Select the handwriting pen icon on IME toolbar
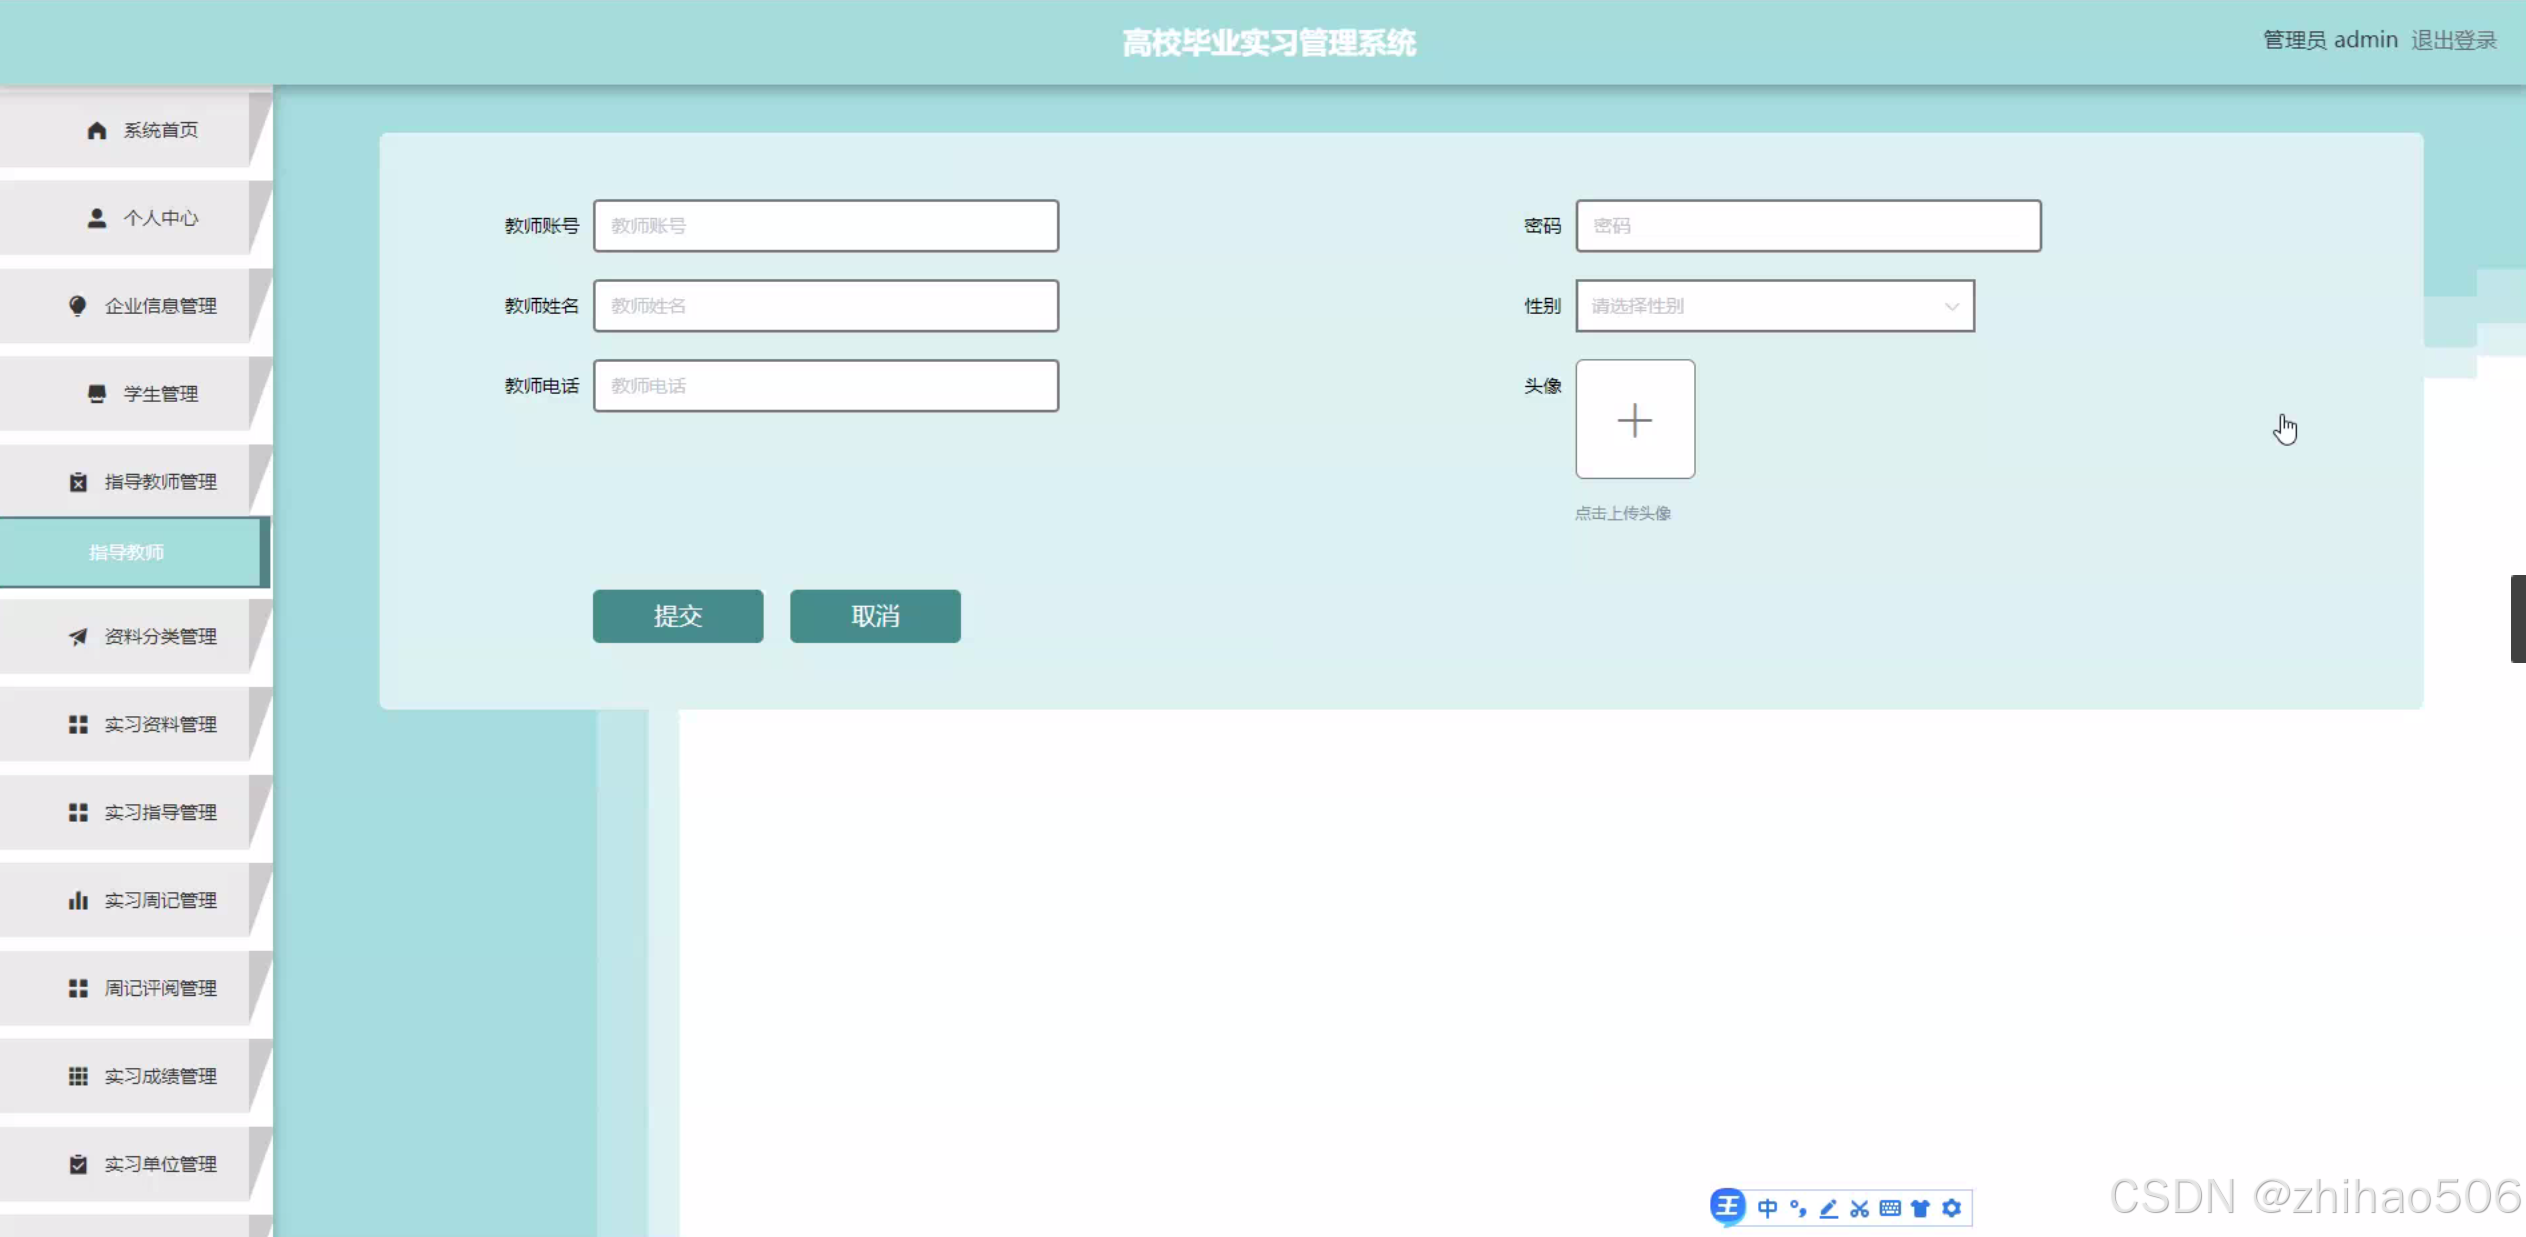 pyautogui.click(x=1829, y=1207)
